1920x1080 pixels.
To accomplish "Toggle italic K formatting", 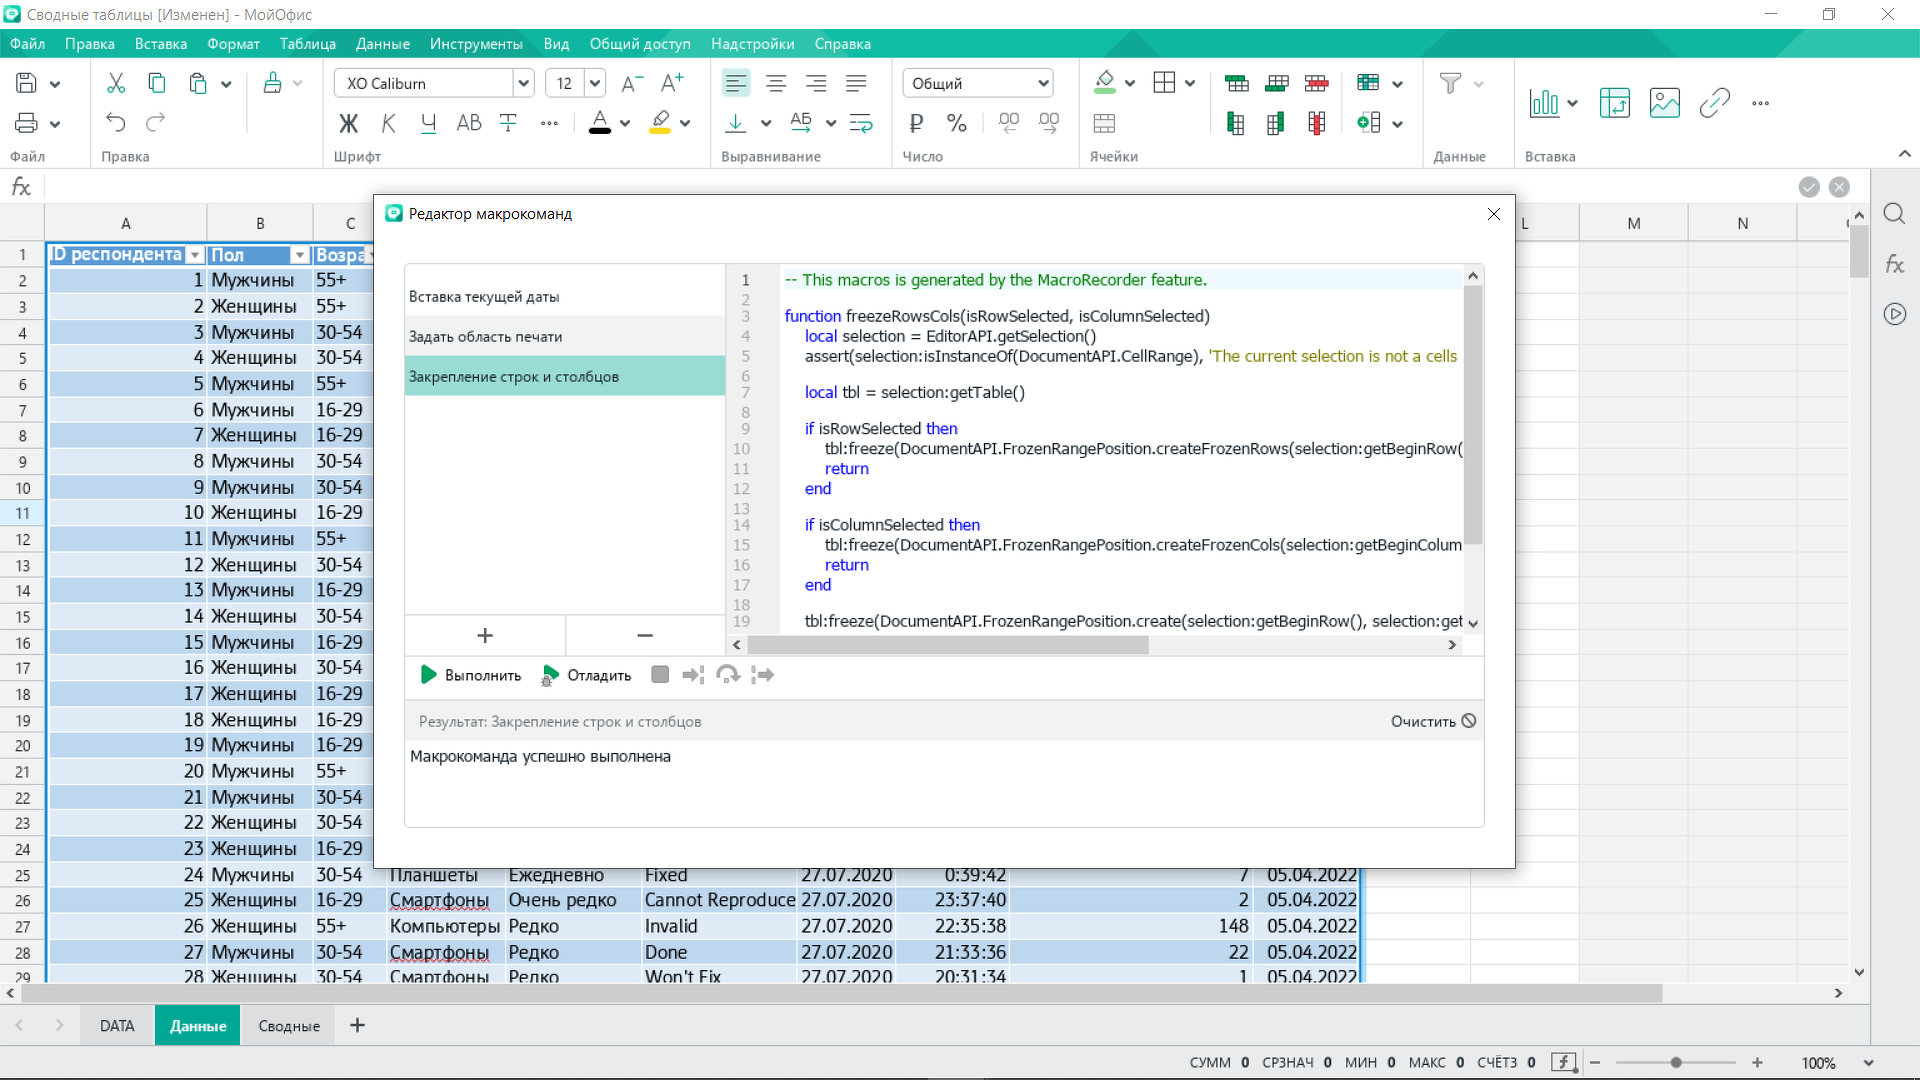I will pos(388,123).
